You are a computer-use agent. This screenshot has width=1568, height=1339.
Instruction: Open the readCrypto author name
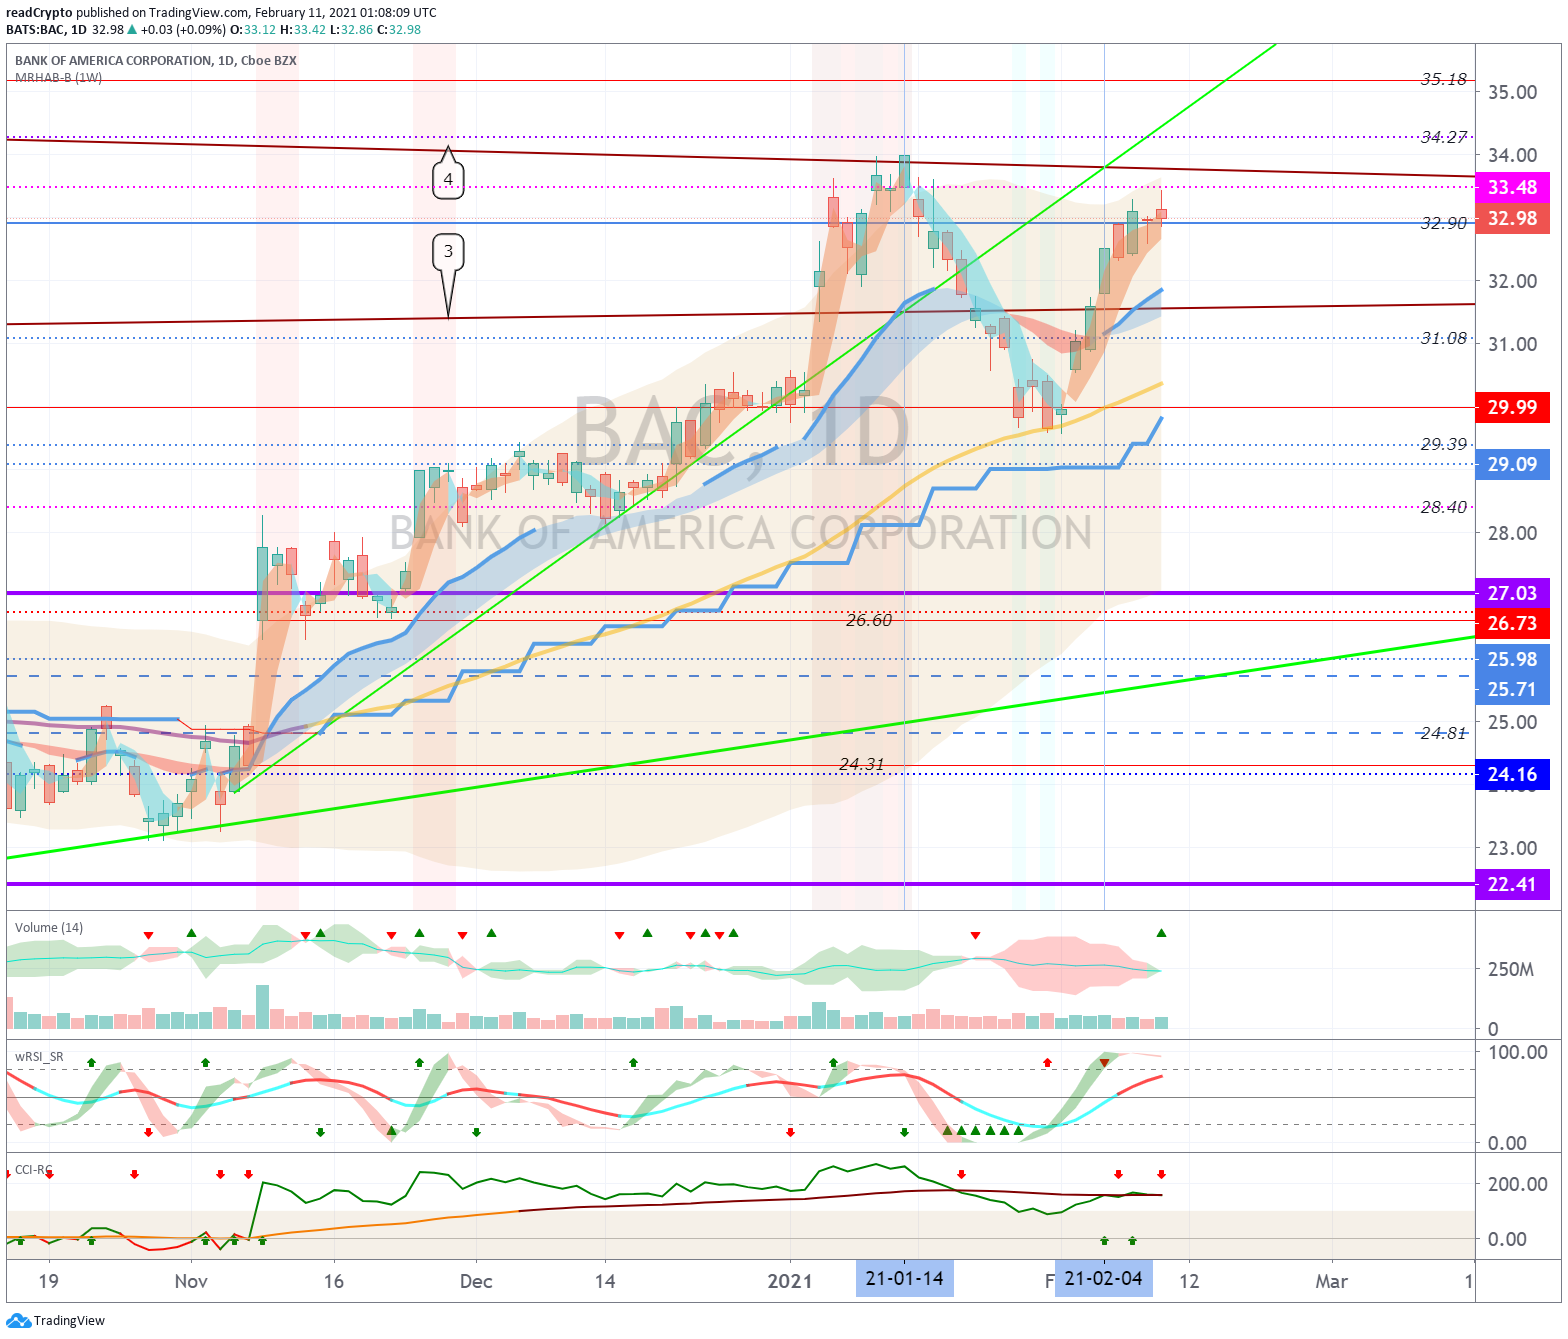click(39, 13)
